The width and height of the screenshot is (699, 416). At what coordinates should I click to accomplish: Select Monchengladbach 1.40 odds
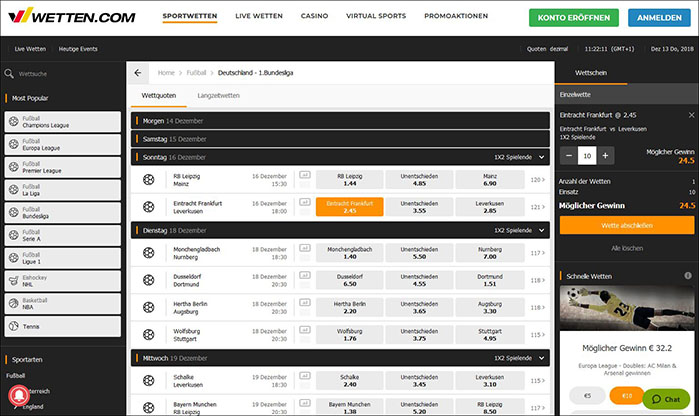(350, 253)
